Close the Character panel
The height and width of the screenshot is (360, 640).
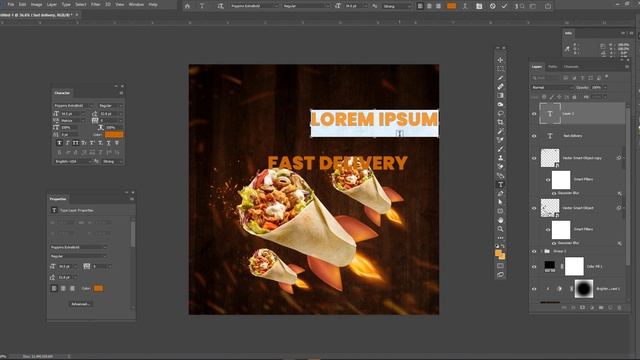[122, 86]
